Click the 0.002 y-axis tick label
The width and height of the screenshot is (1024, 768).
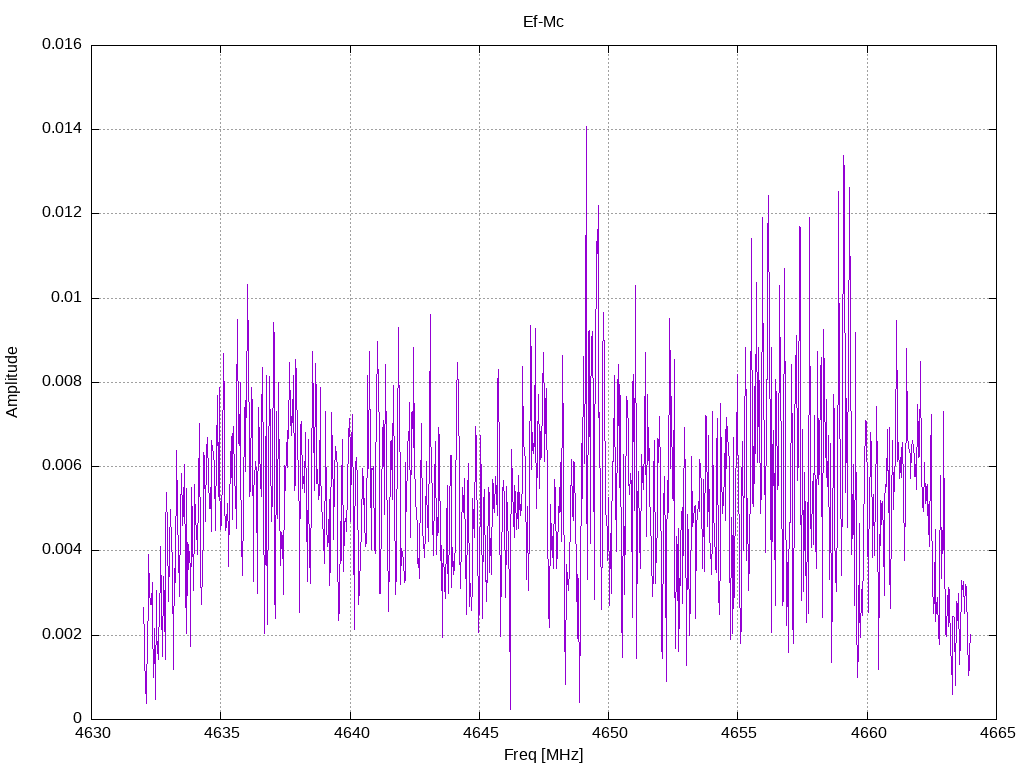(62, 635)
